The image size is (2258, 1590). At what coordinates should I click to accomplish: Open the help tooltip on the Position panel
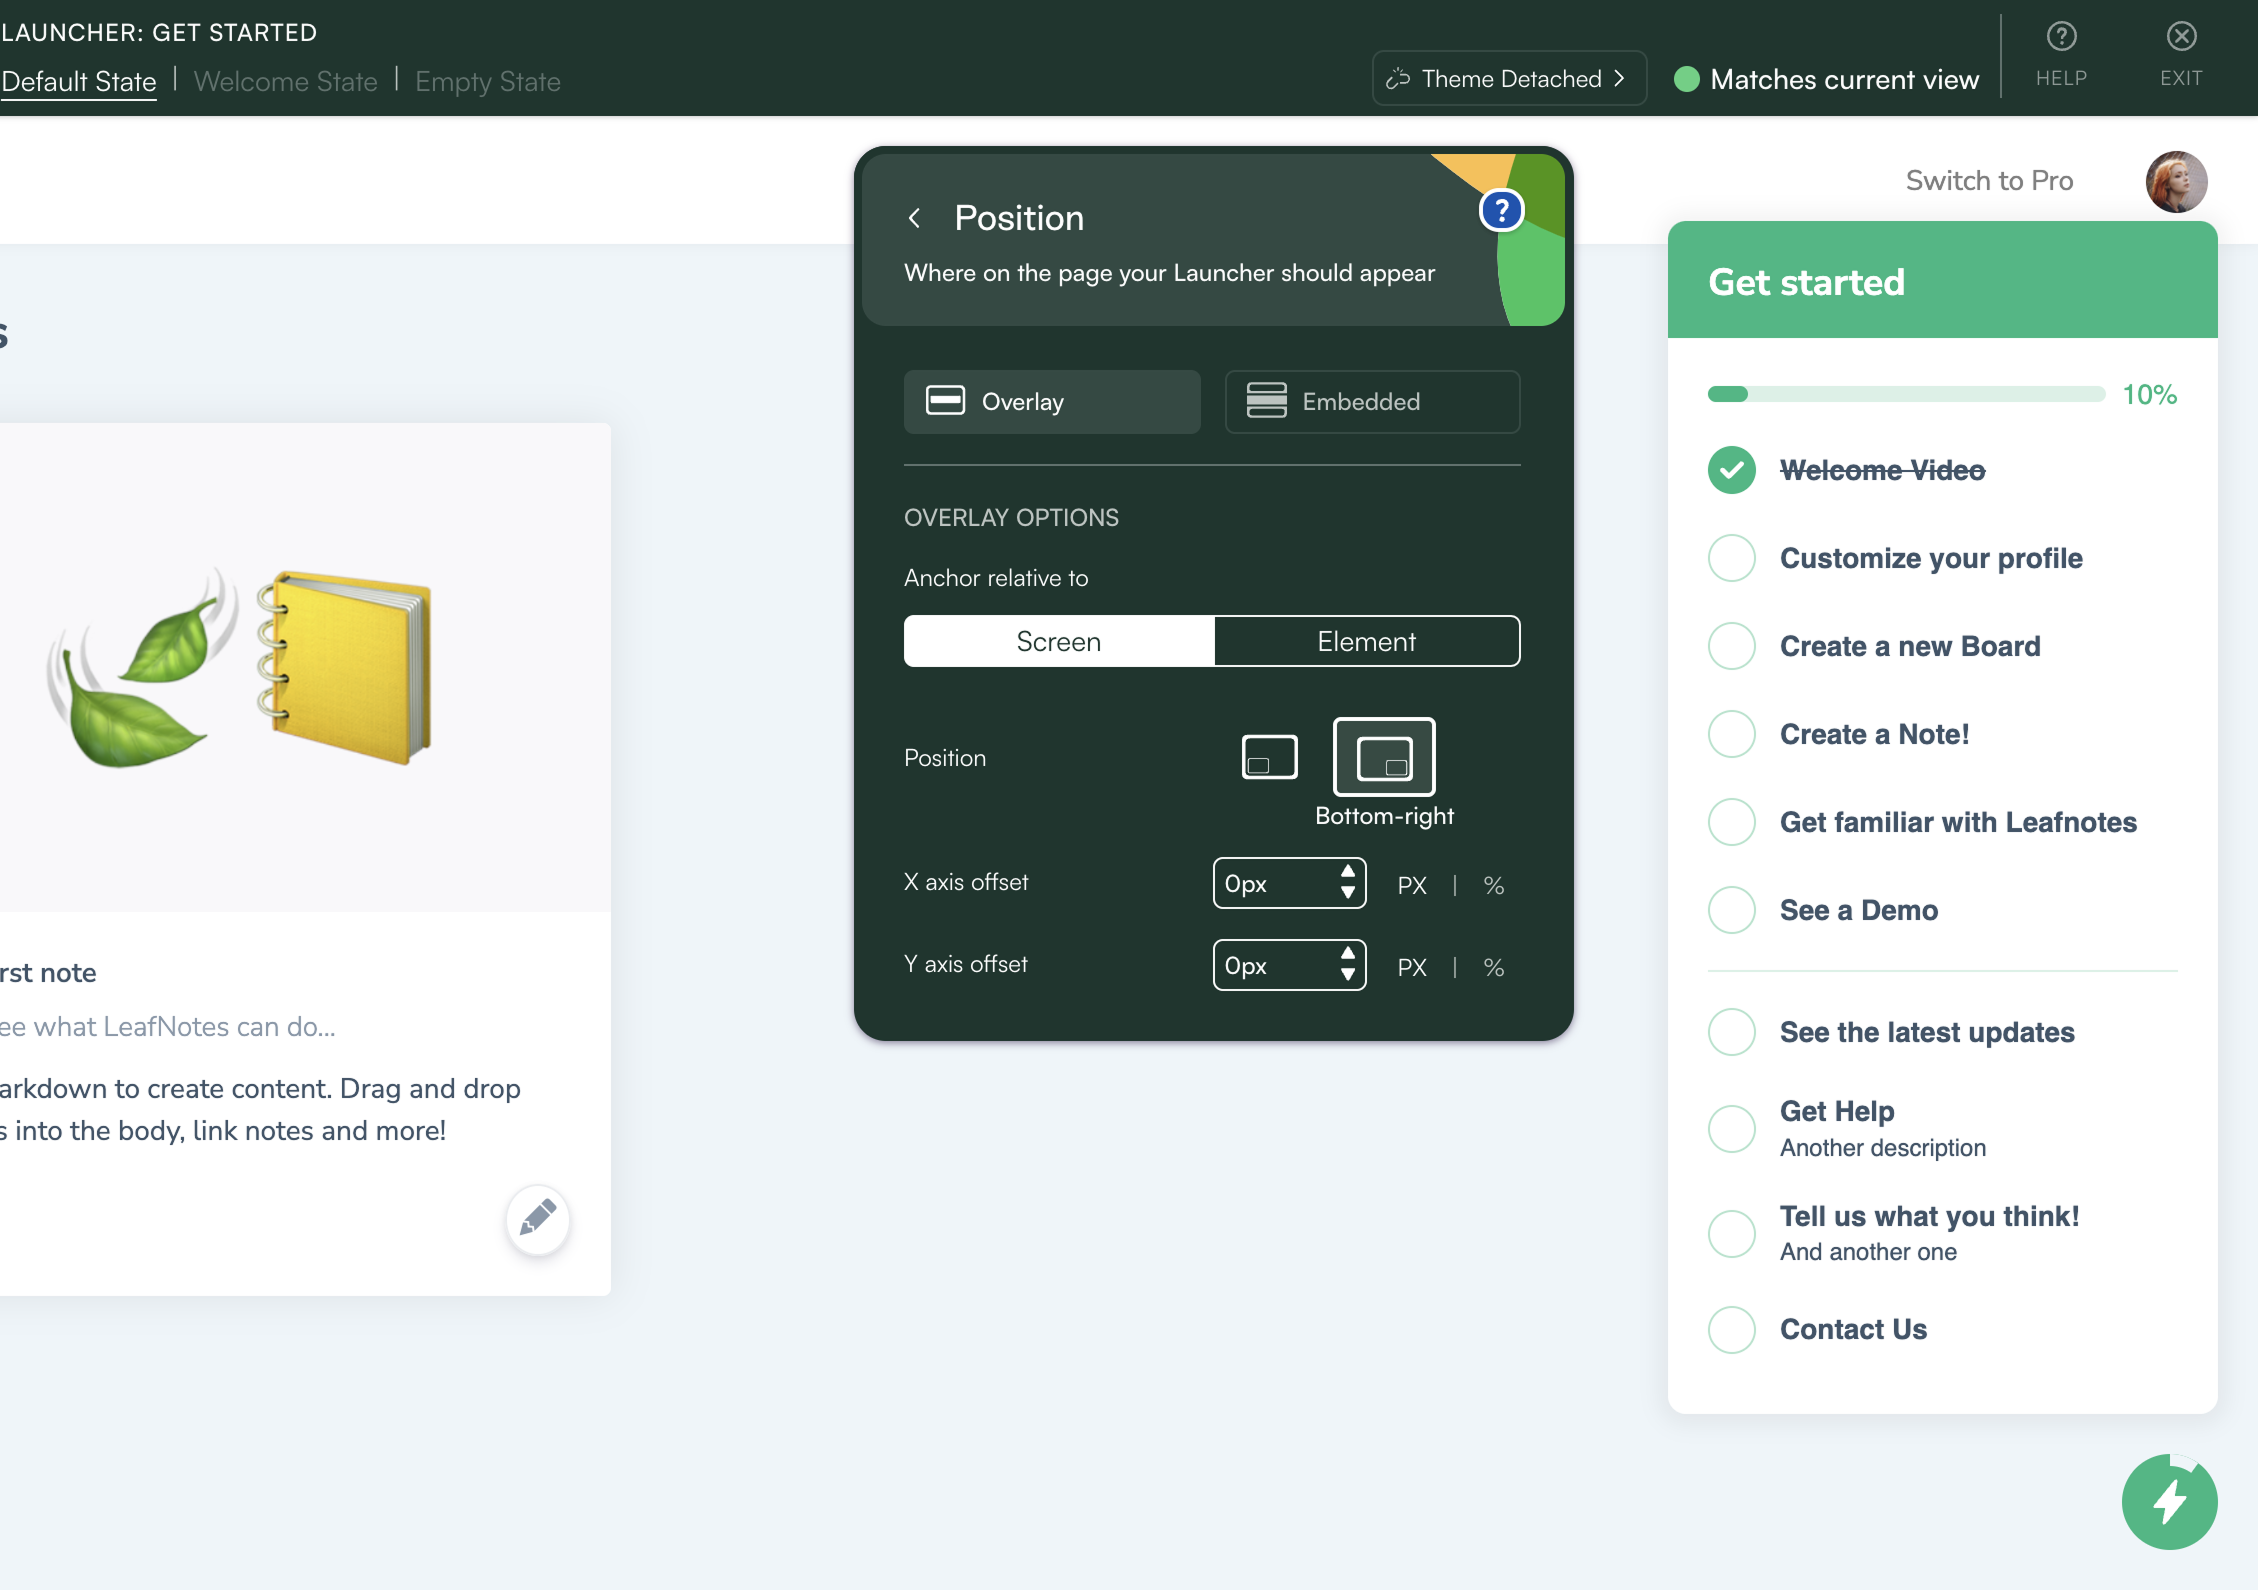point(1500,209)
